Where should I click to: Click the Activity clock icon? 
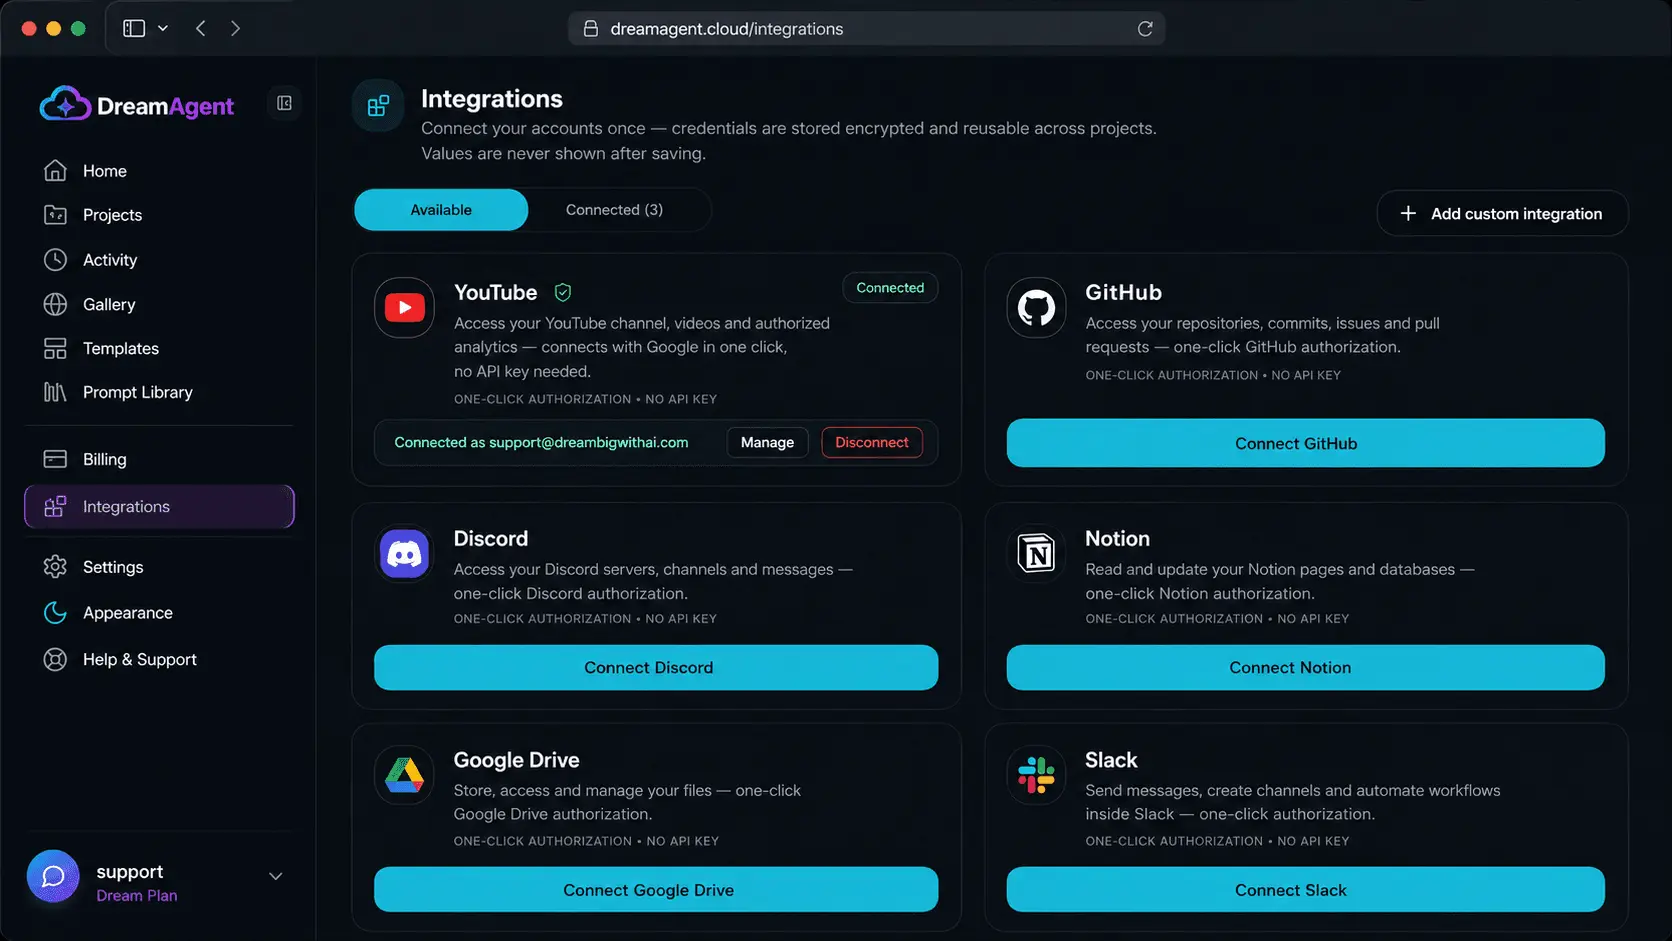click(55, 260)
